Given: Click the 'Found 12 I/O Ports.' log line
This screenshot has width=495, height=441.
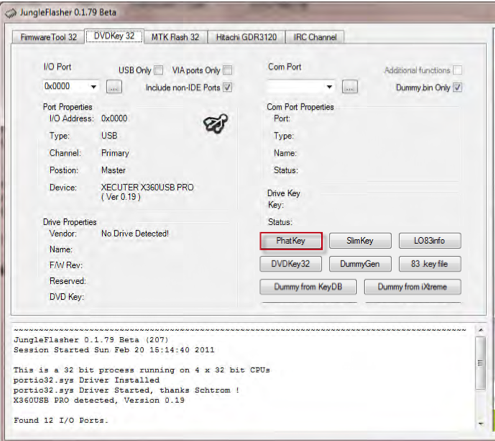Looking at the screenshot, I should 61,420.
